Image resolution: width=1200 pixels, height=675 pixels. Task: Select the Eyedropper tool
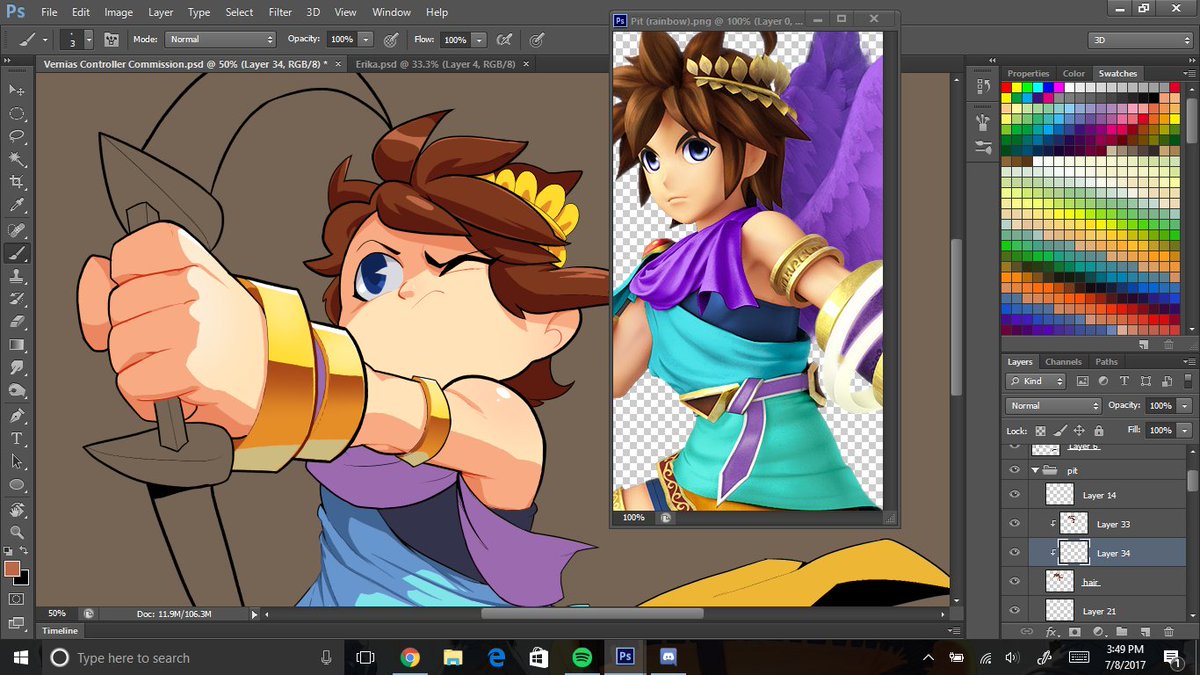pos(17,205)
